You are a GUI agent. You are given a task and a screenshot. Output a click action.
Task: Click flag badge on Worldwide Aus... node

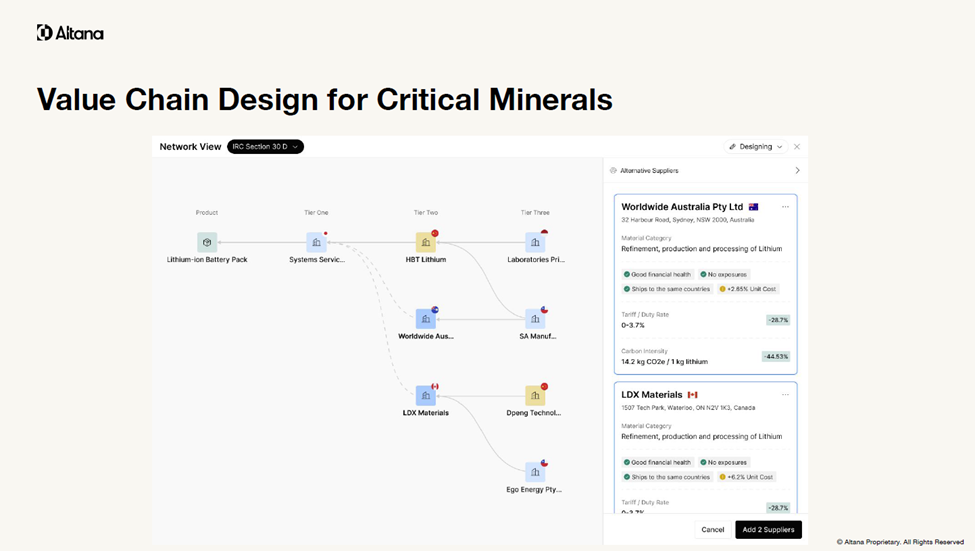click(x=435, y=309)
